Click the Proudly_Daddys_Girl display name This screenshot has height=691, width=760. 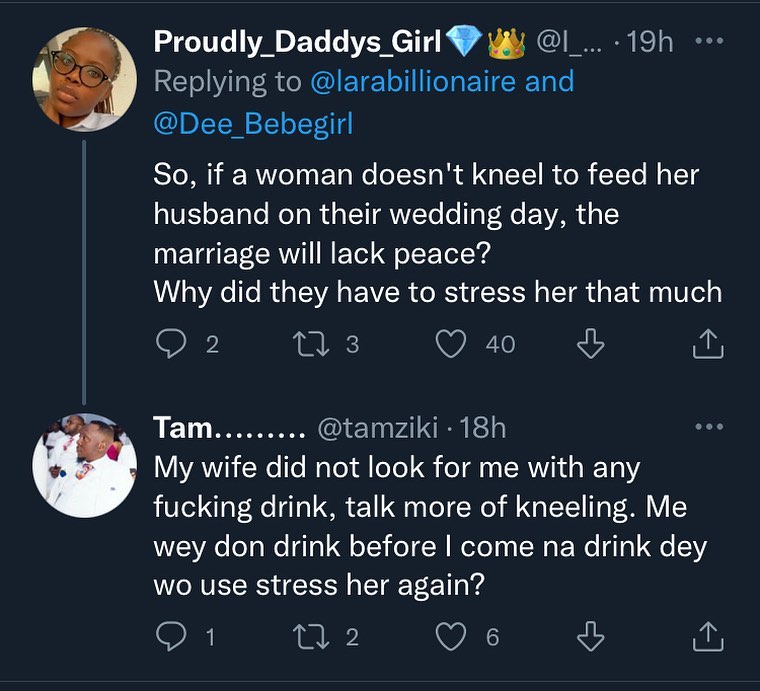296,43
